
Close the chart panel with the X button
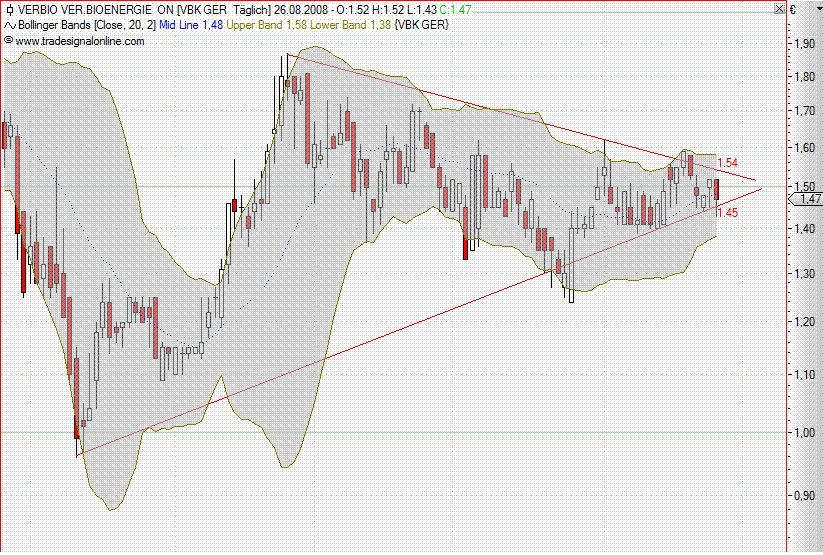click(779, 9)
